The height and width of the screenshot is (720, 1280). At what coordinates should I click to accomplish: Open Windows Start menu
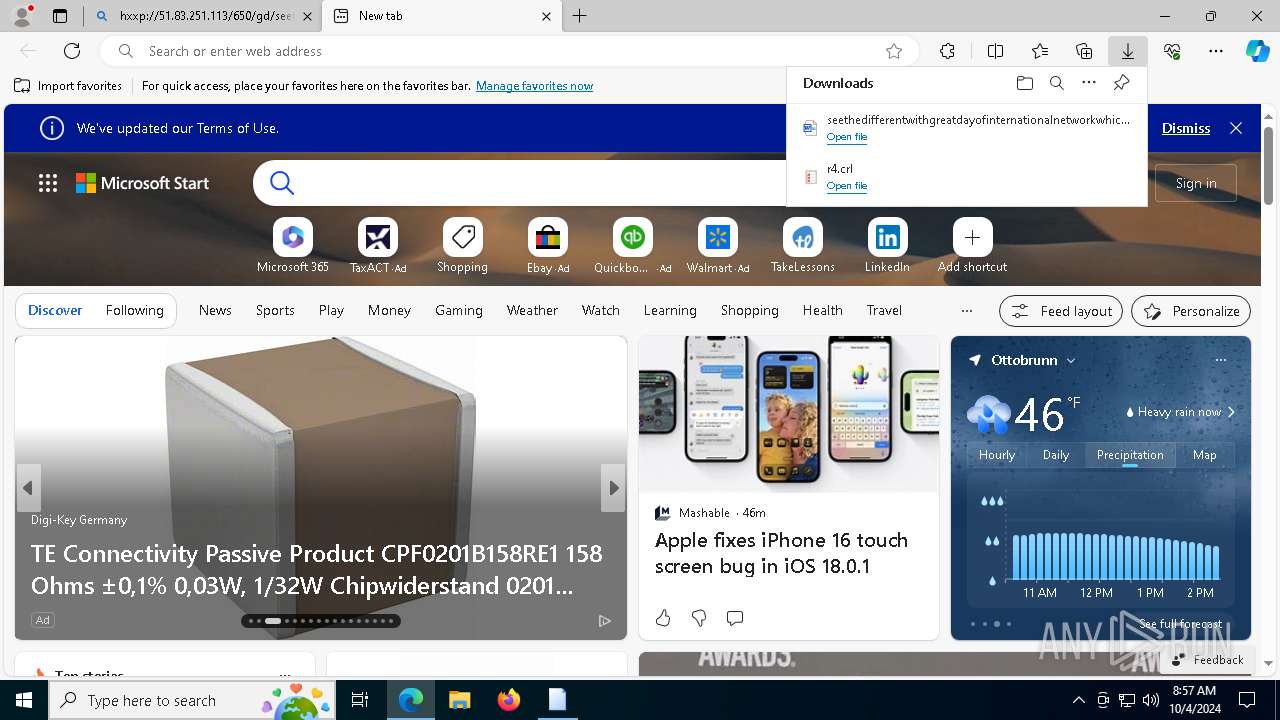[x=24, y=700]
